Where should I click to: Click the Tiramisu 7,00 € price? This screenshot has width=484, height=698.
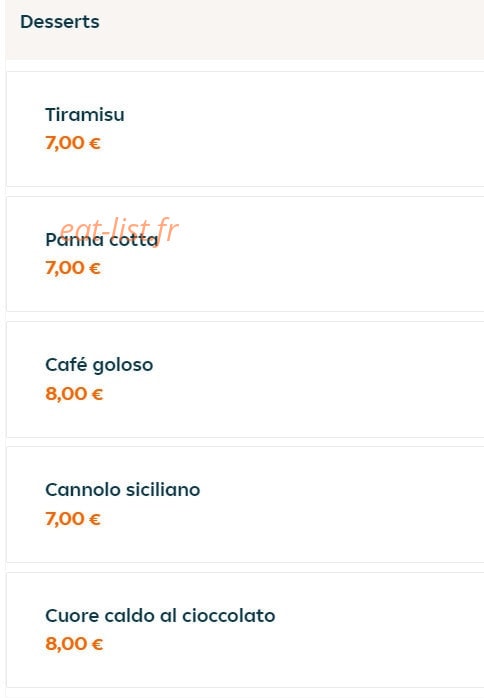click(x=73, y=143)
